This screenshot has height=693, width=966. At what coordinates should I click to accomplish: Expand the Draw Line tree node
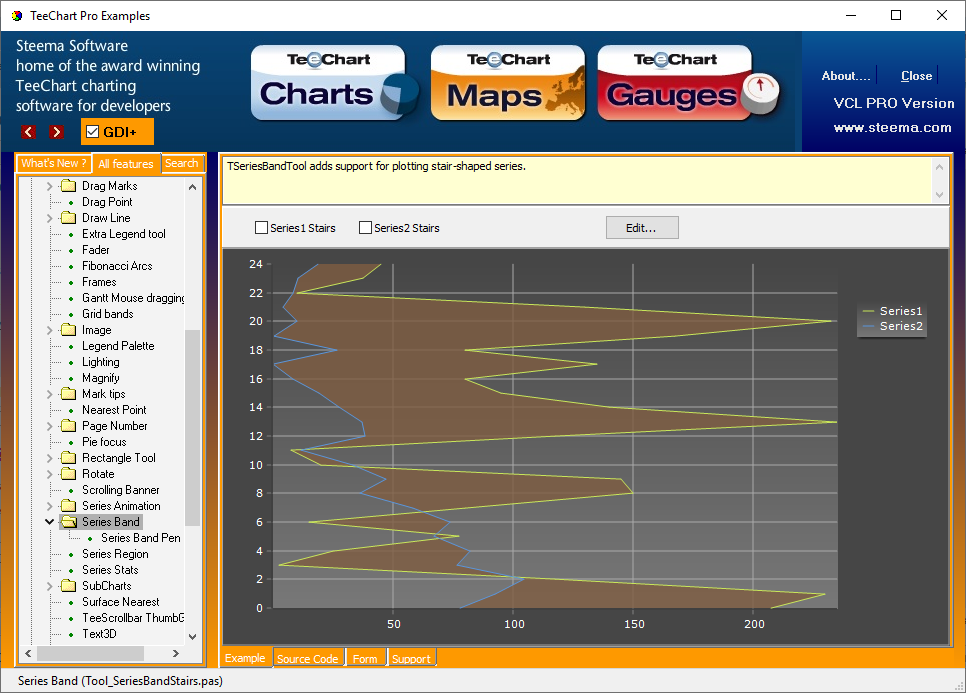[x=49, y=218]
